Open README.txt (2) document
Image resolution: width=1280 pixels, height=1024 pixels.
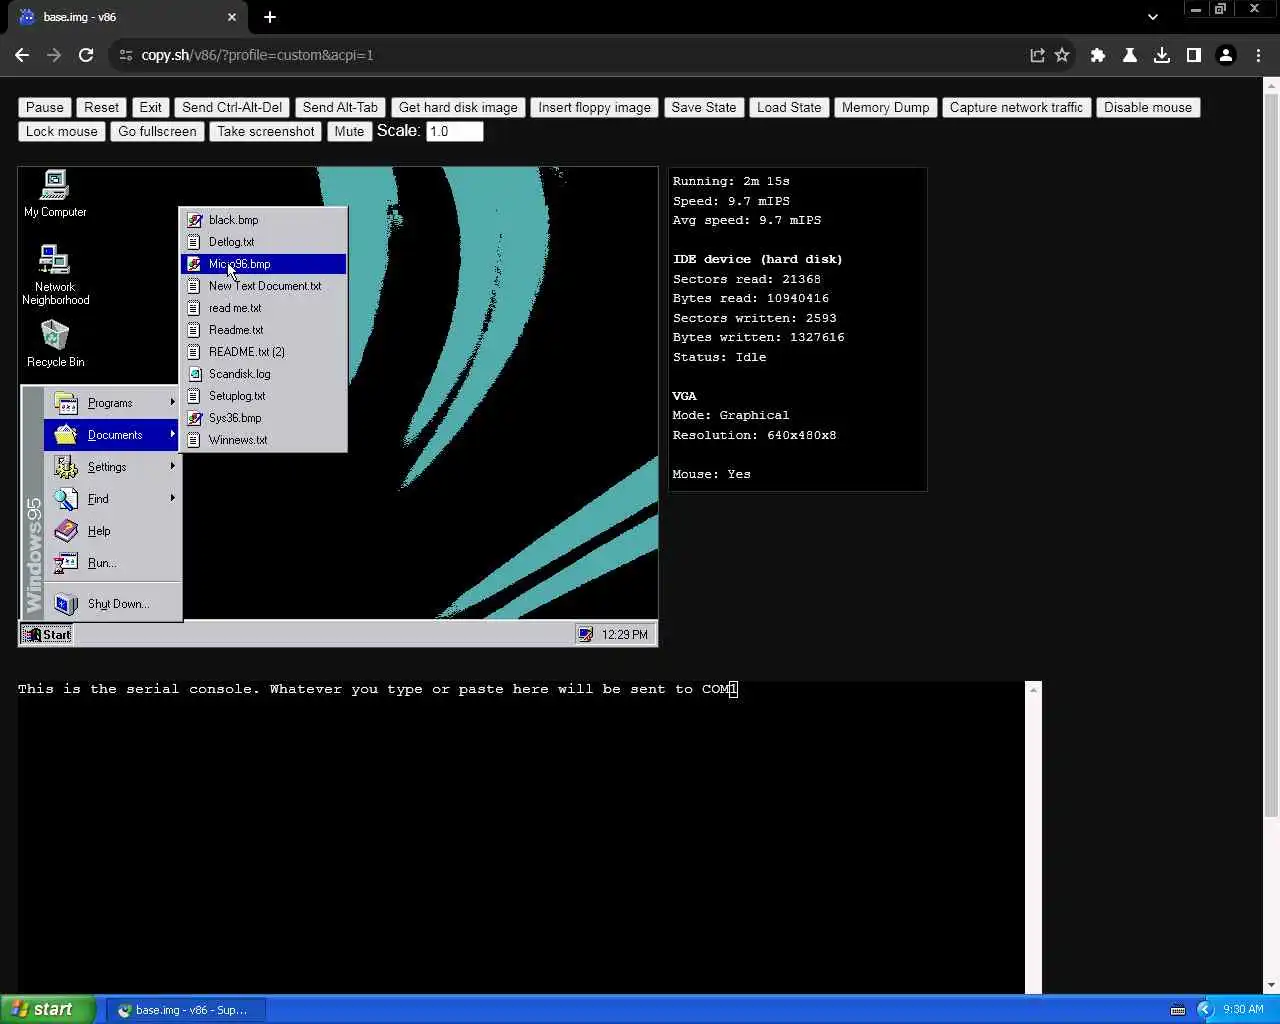263,352
